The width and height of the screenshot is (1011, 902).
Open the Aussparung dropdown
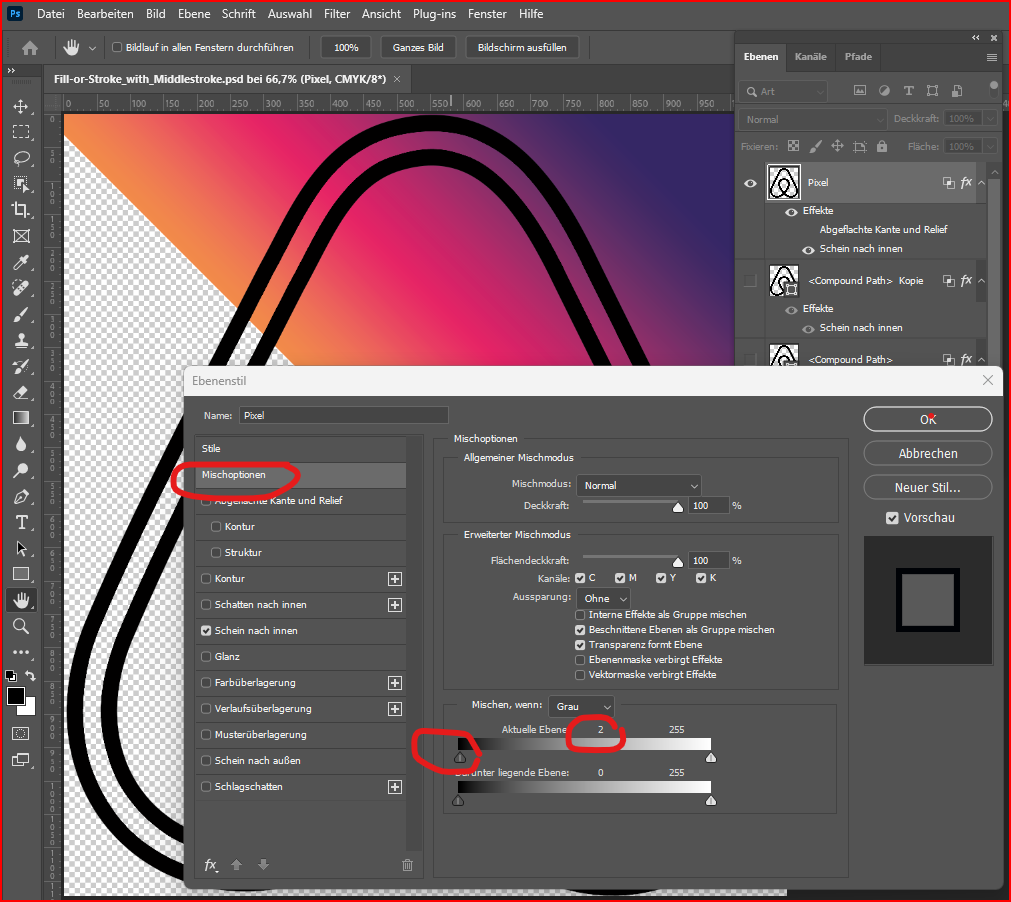click(603, 597)
